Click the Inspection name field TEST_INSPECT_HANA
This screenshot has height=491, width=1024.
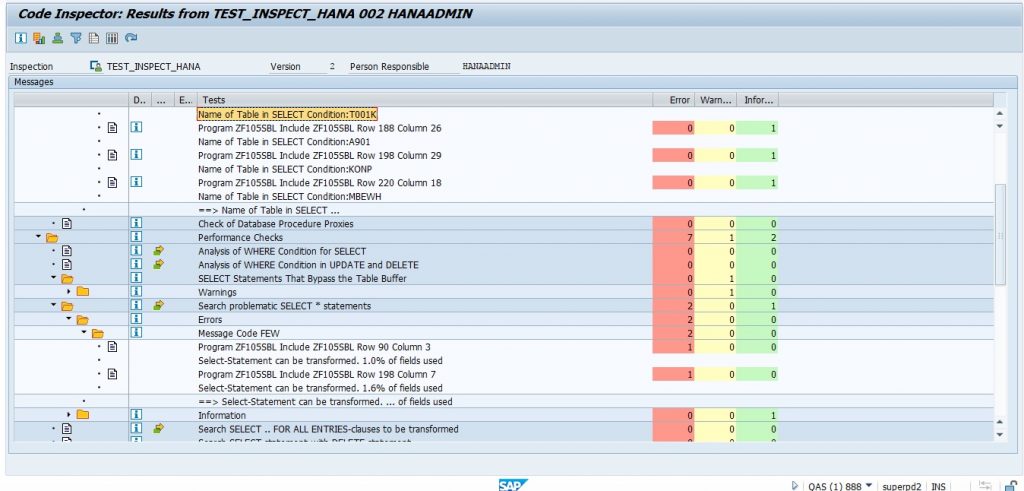[153, 67]
